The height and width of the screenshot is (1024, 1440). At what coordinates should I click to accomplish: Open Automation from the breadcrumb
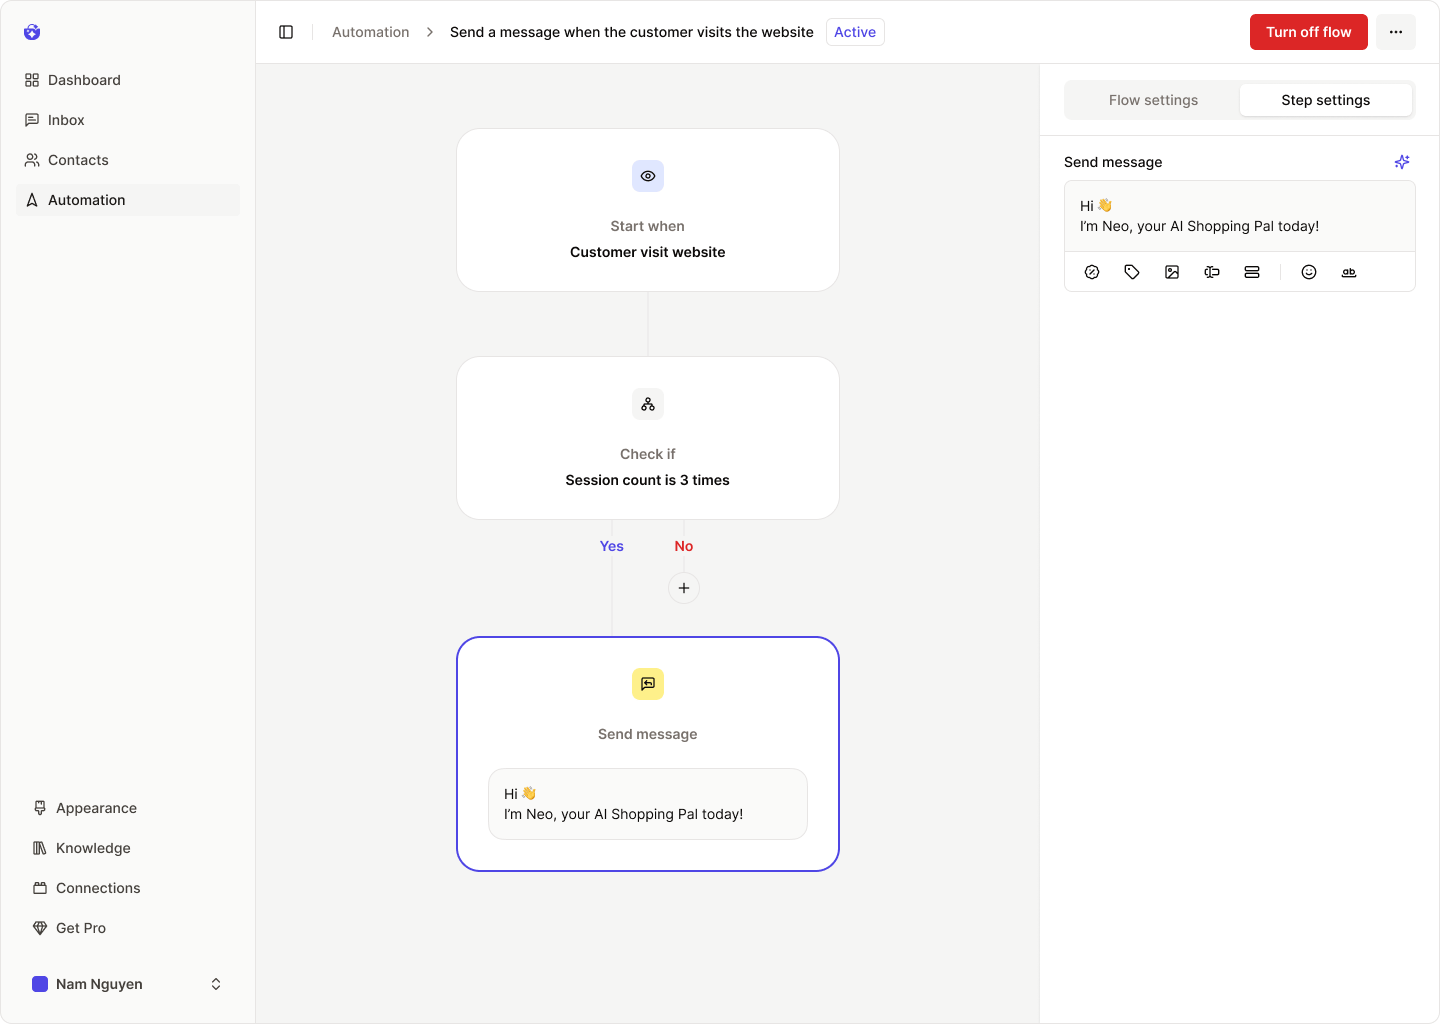(370, 31)
